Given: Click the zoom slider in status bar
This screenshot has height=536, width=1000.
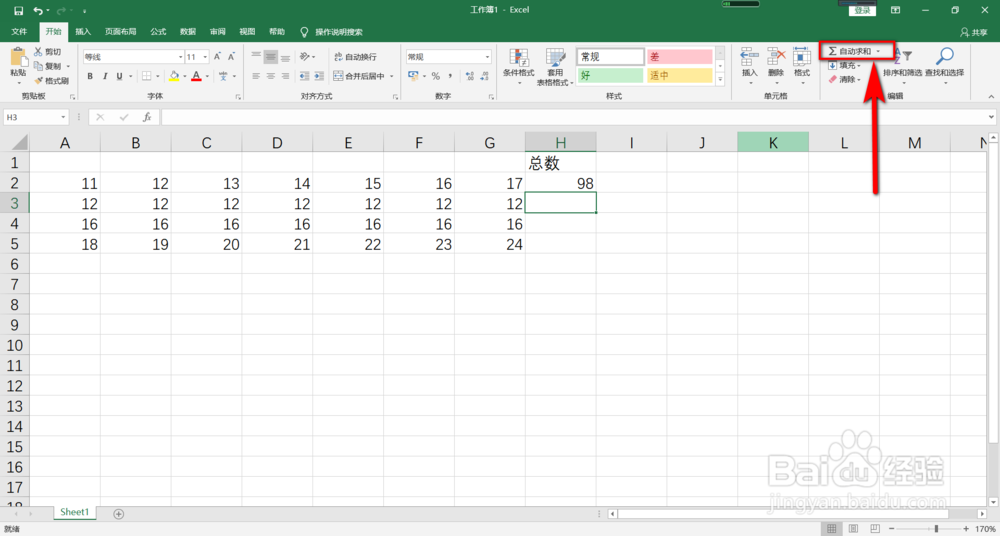Looking at the screenshot, I should (x=936, y=529).
